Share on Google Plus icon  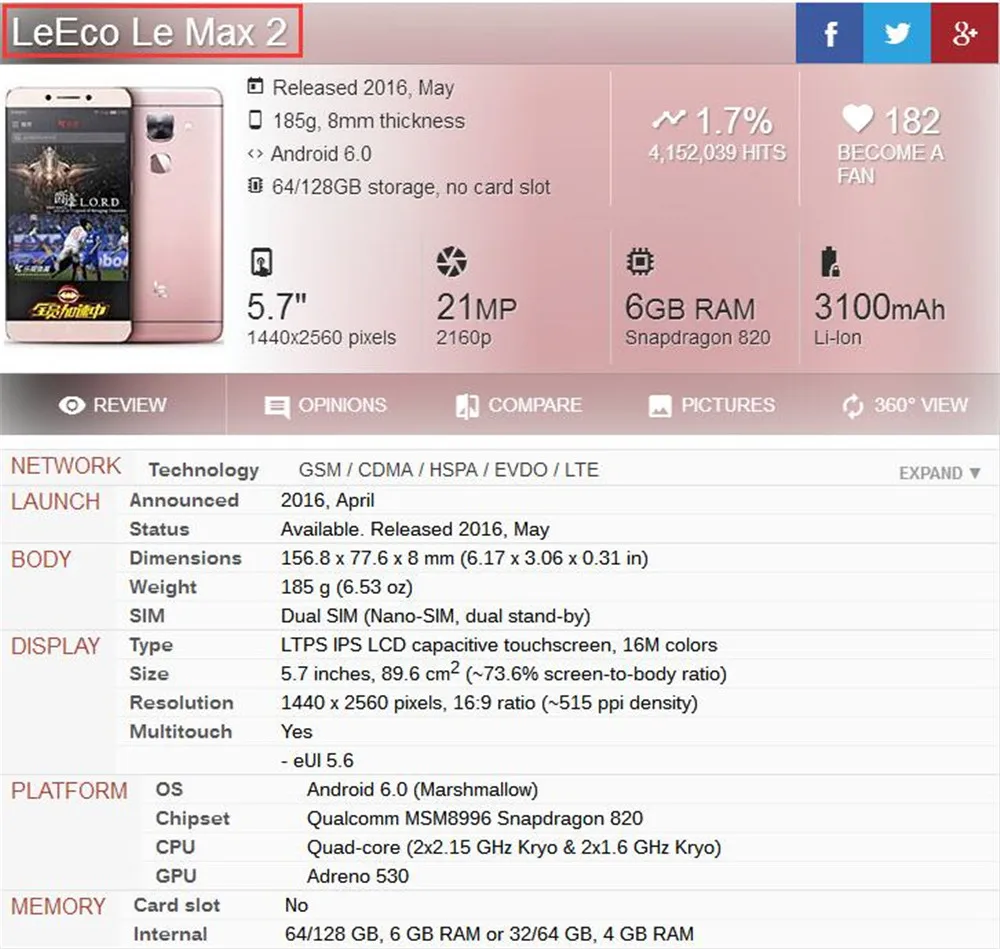[x=965, y=33]
